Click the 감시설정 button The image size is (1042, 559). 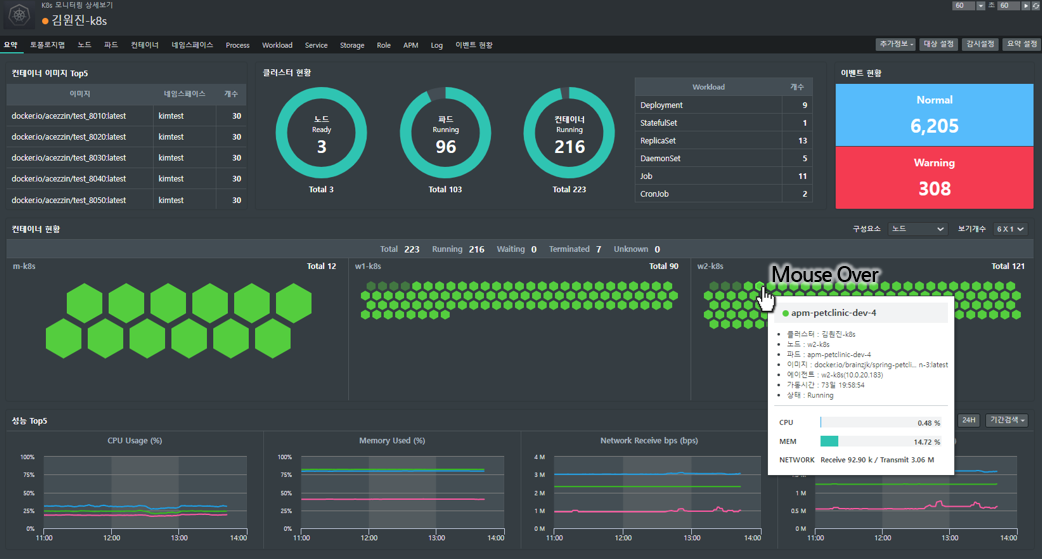980,44
